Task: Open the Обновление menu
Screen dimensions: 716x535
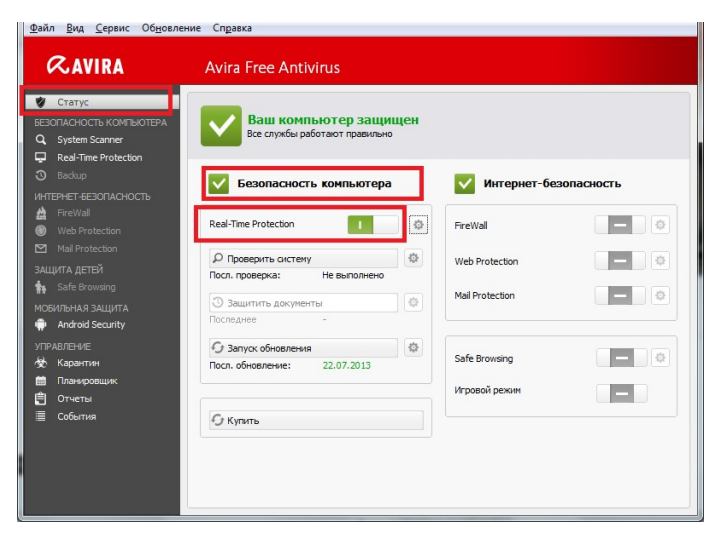Action: [x=171, y=28]
